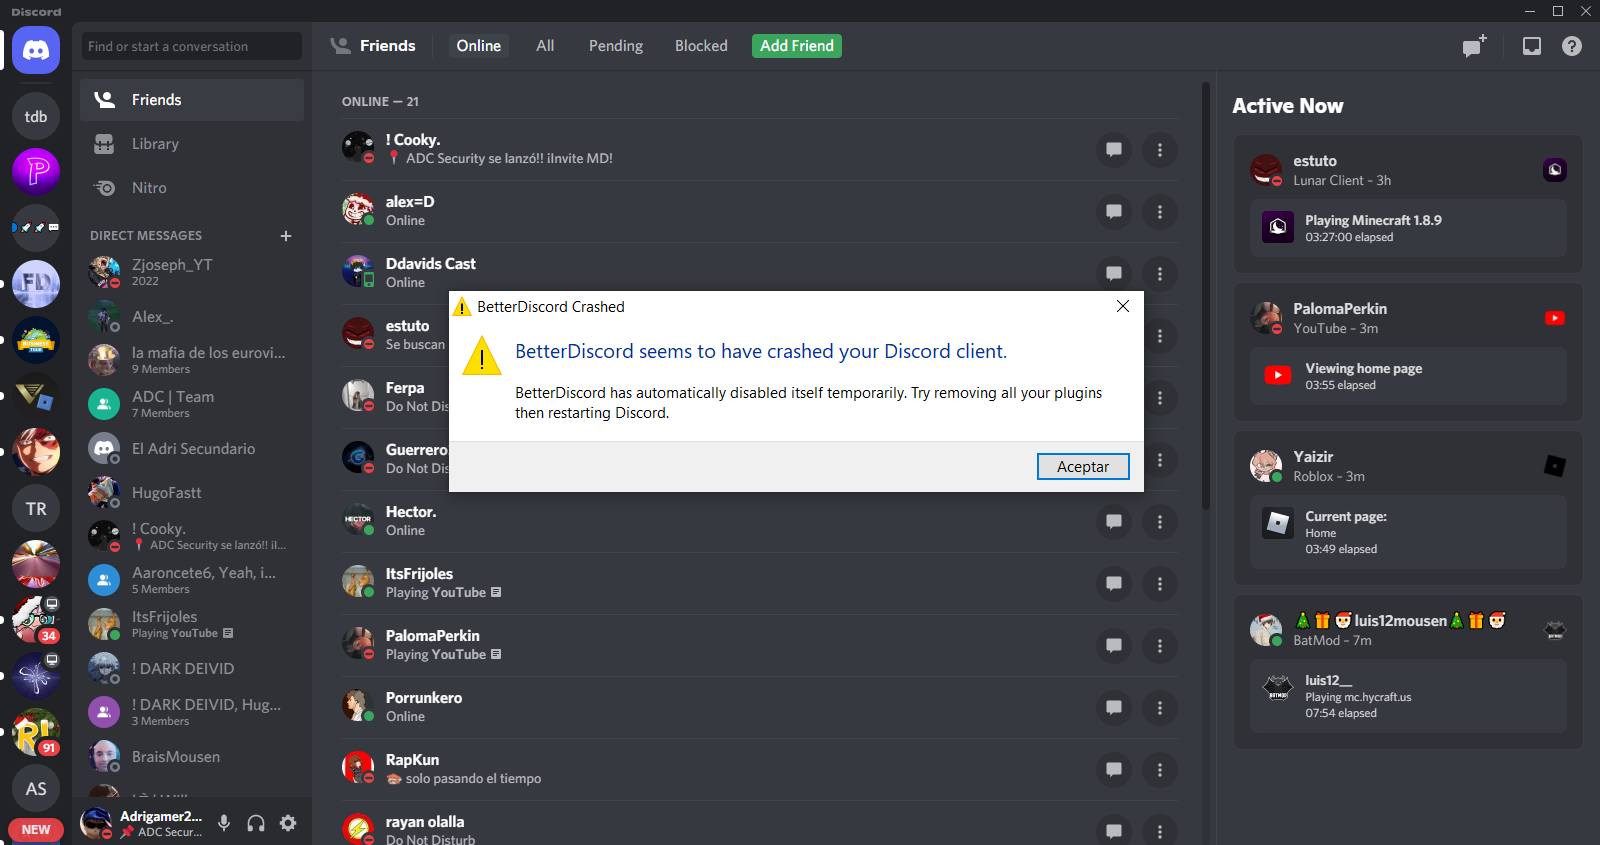Toggle deafen headphones icon
This screenshot has height=845, width=1600.
[x=256, y=823]
